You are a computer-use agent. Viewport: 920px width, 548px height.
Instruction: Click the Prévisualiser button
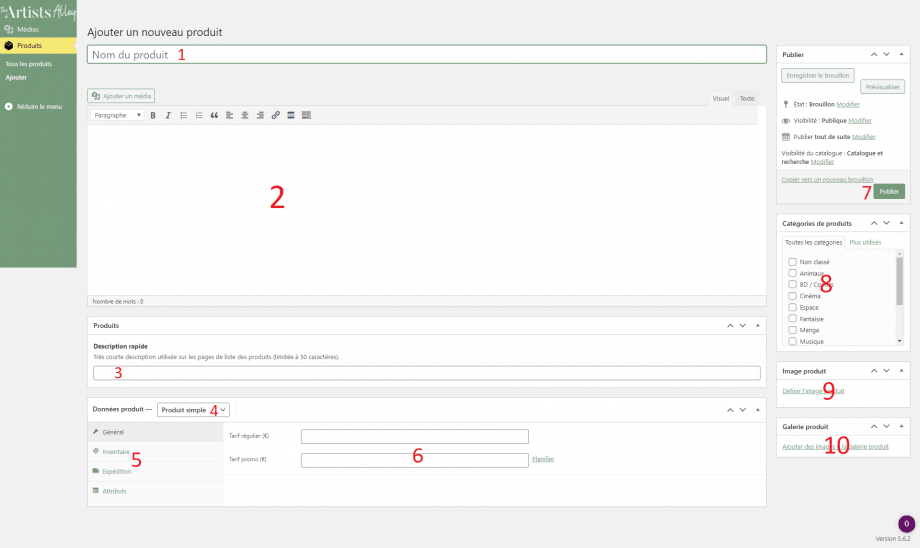pos(882,87)
